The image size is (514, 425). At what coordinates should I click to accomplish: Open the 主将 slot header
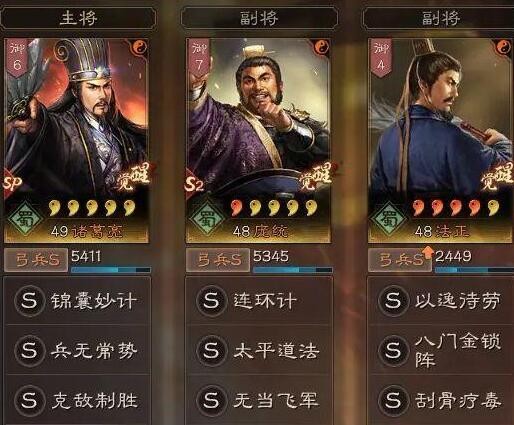pyautogui.click(x=79, y=17)
